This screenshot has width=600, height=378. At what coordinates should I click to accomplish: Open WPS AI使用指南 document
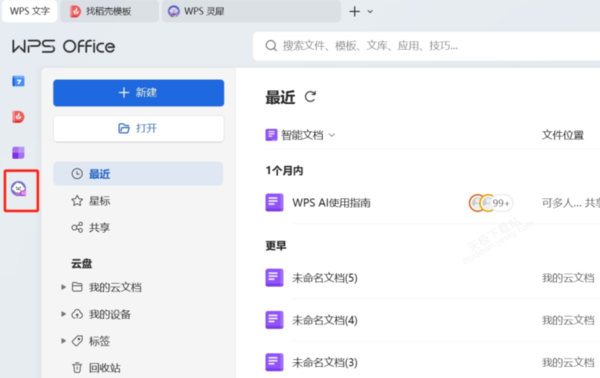coord(331,203)
